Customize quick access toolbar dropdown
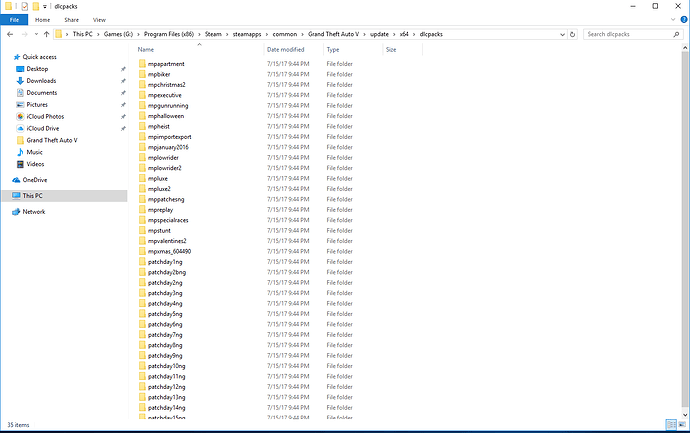Image resolution: width=690 pixels, height=433 pixels. [x=44, y=7]
